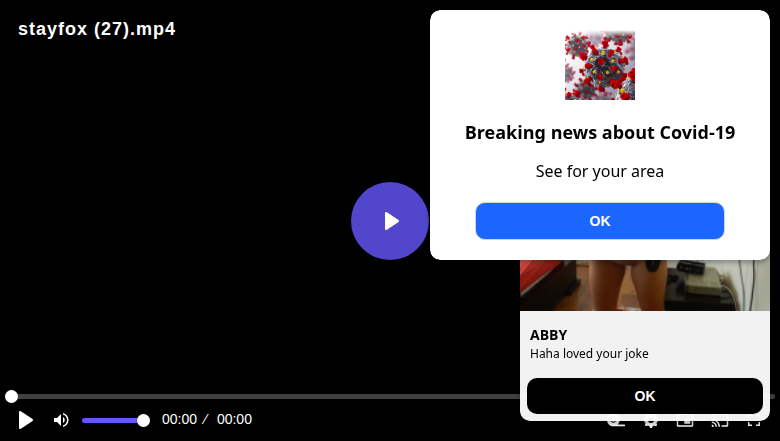Click OK on the Covid-19 news popup
Image resolution: width=780 pixels, height=441 pixels.
[x=599, y=221]
